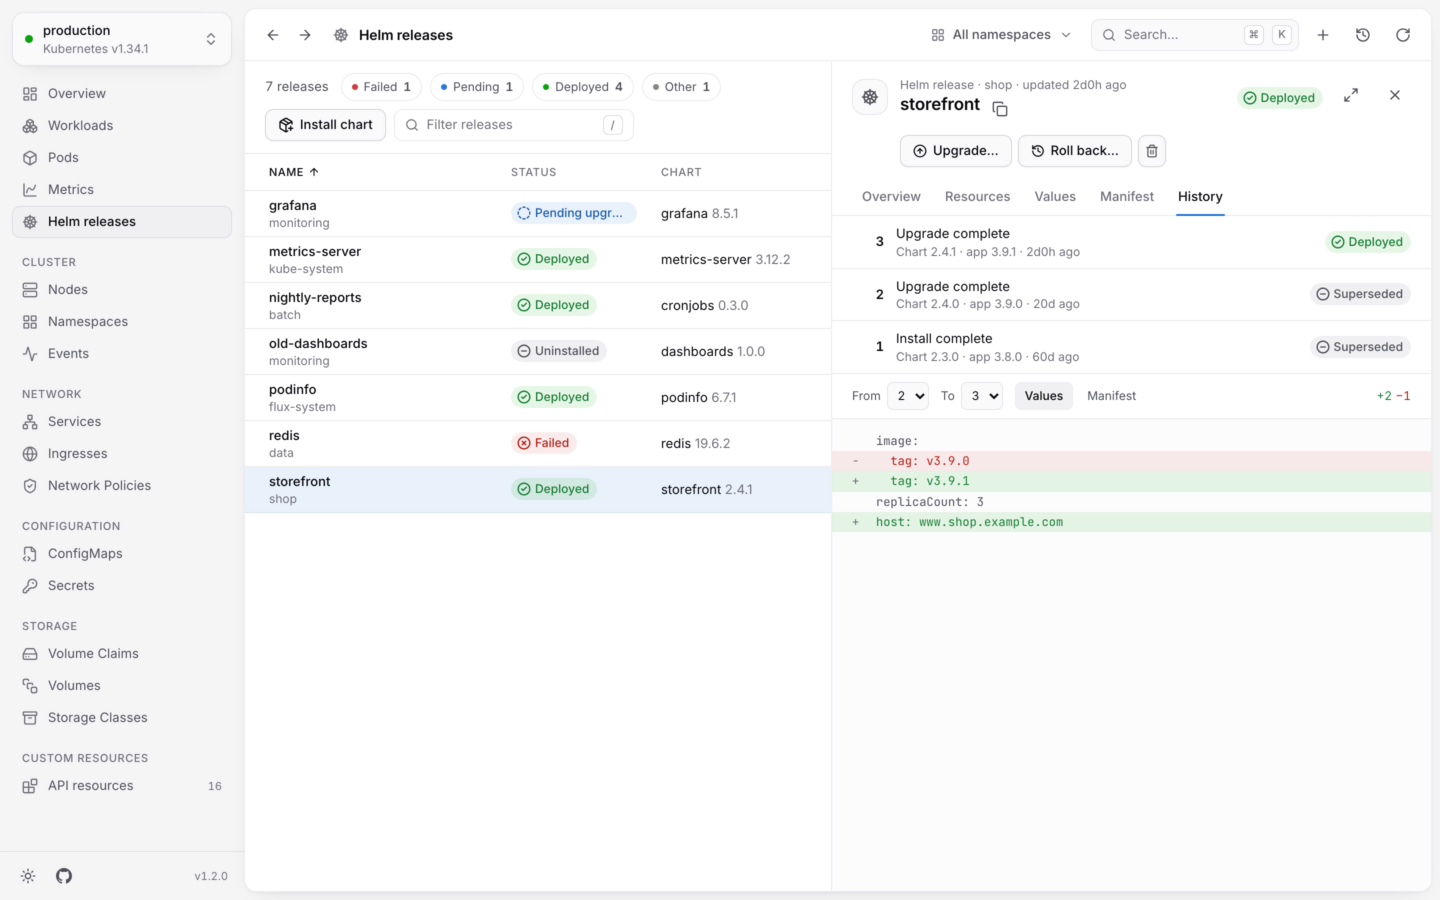Toggle the Deployed status filter
This screenshot has width=1440, height=900.
coord(582,87)
